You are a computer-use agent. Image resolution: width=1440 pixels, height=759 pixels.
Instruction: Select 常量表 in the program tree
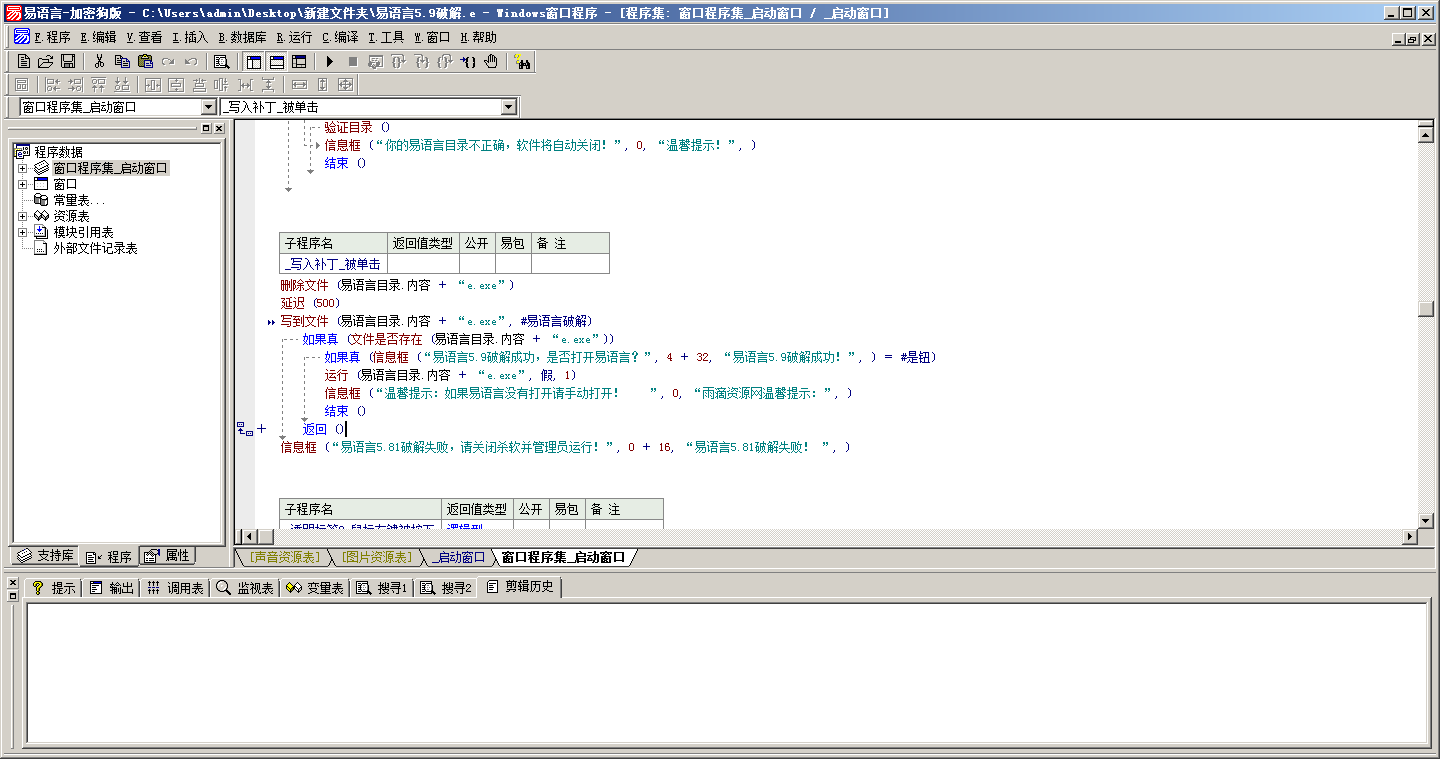point(78,200)
